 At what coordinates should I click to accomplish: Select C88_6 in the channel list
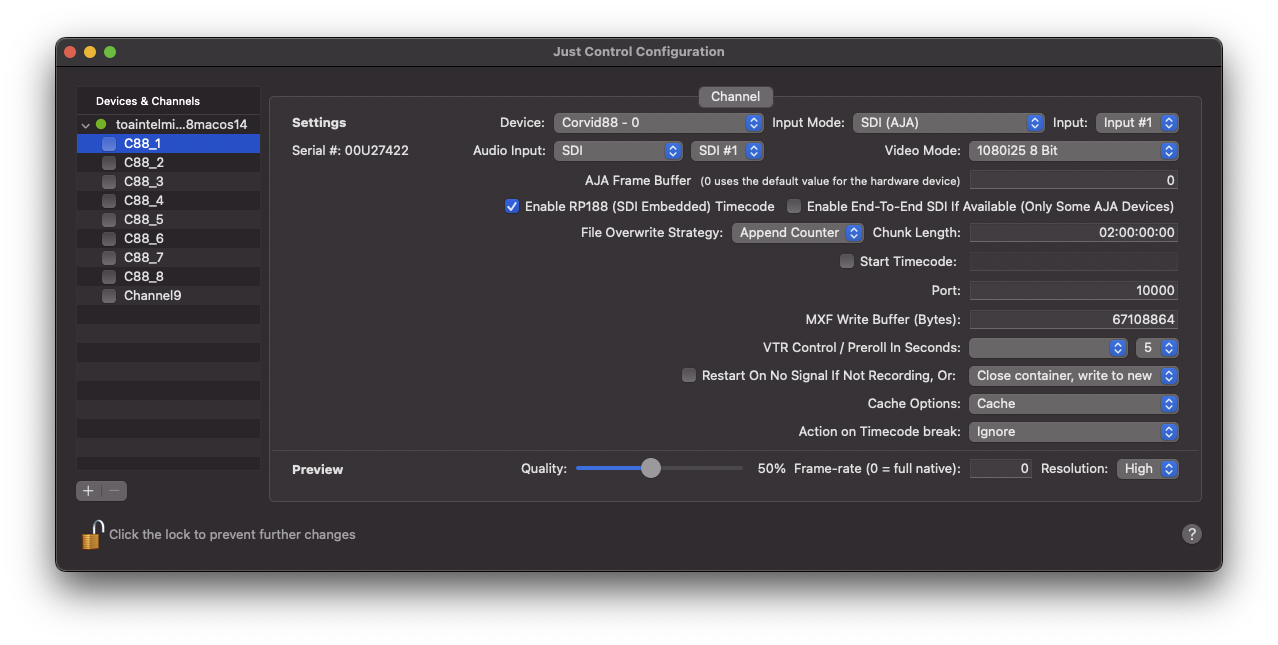click(168, 239)
